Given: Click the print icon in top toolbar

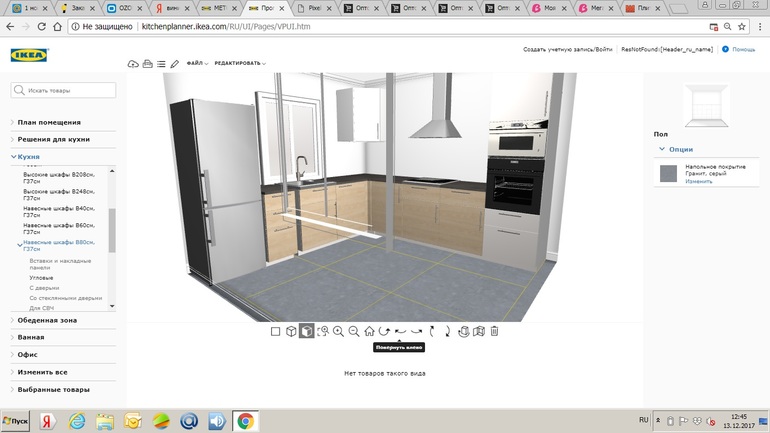Looking at the screenshot, I should point(147,64).
